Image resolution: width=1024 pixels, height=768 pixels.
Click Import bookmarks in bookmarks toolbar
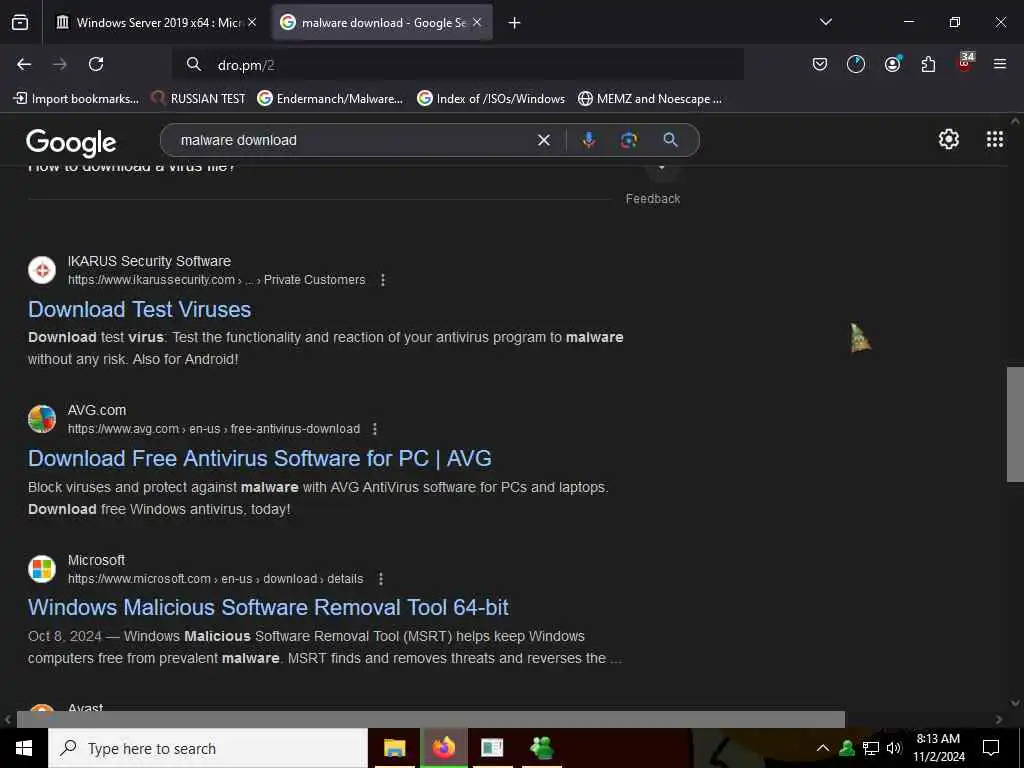[76, 99]
